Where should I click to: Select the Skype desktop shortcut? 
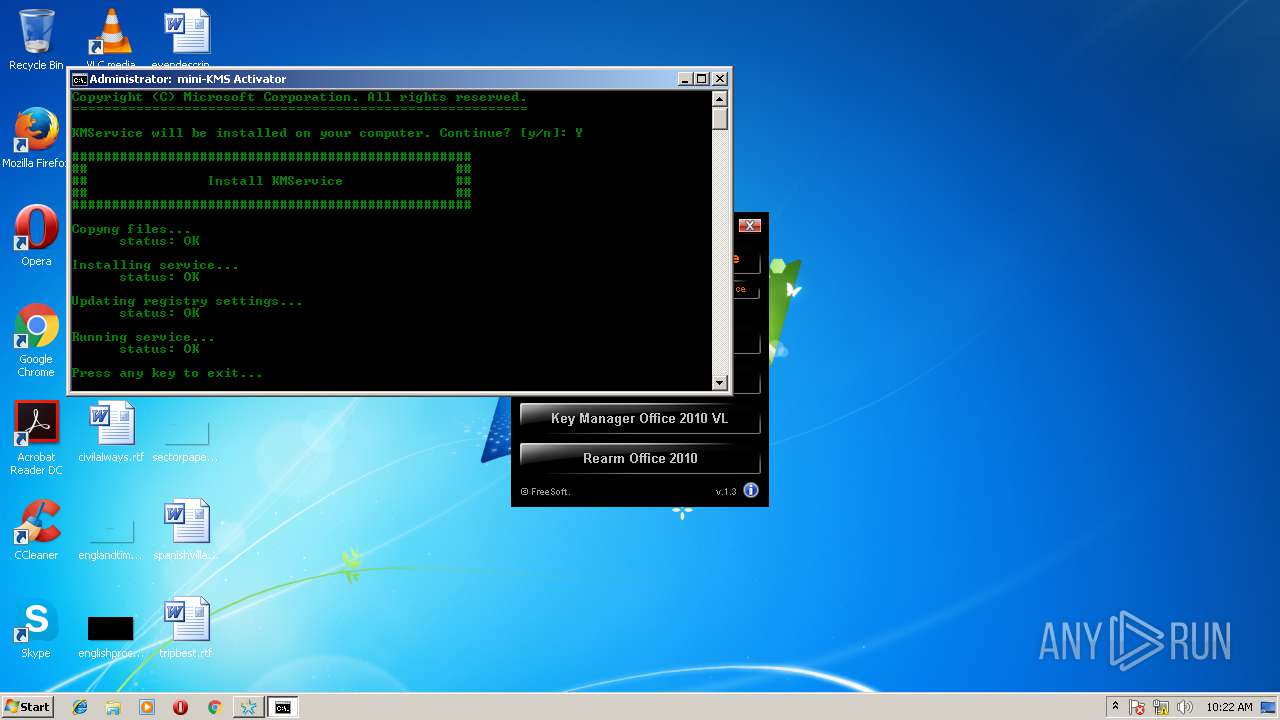point(36,629)
